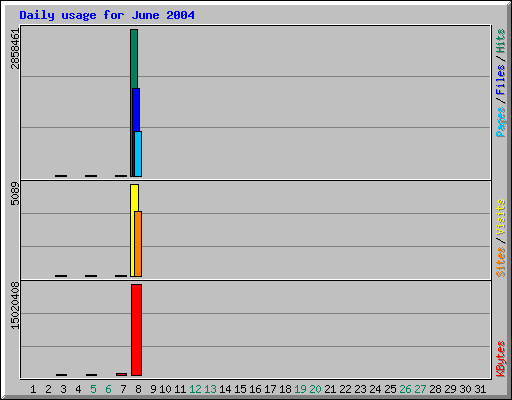The image size is (512, 400).
Task: Click day 17 on the x-axis
Action: click(270, 389)
